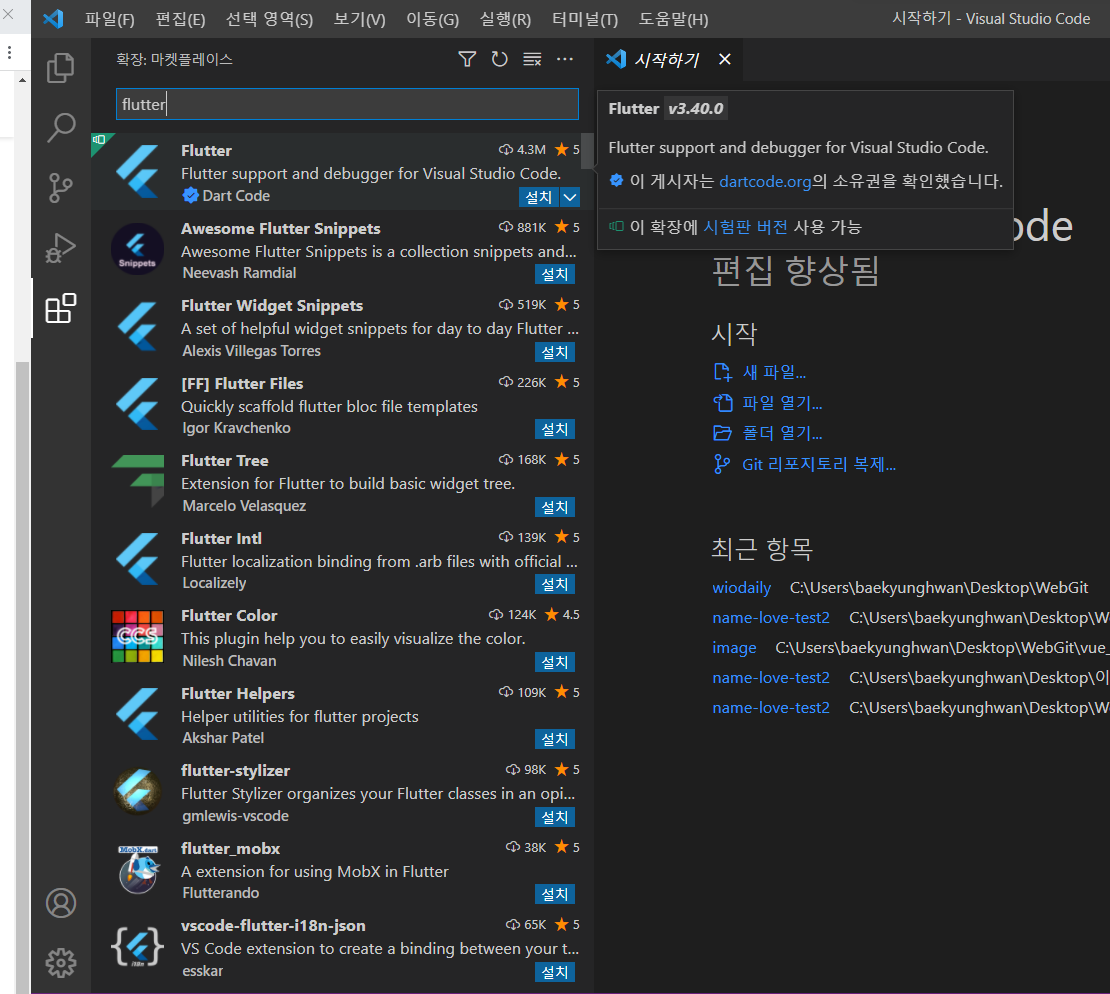Click the git branch icon beside Git 리포지토리 복제
The height and width of the screenshot is (994, 1110).
coord(722,464)
